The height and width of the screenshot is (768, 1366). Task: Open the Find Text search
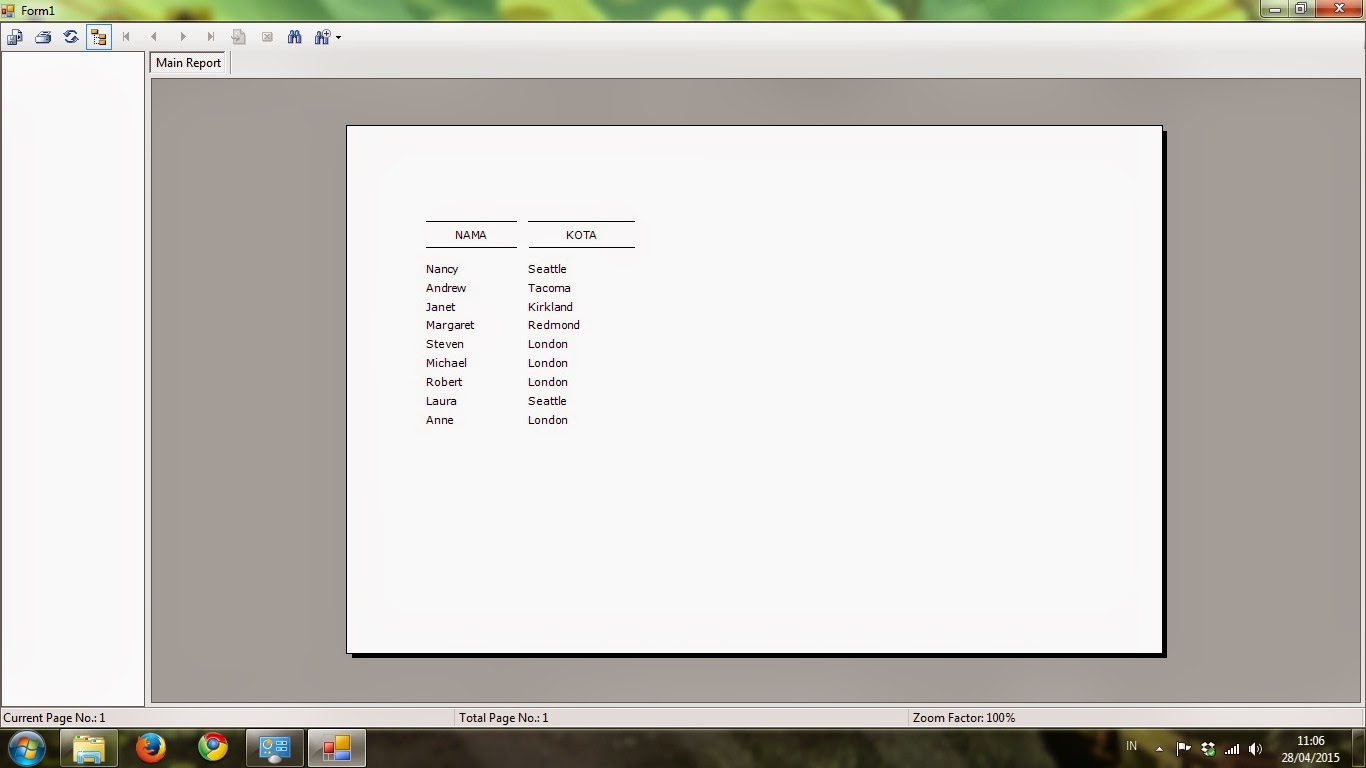pyautogui.click(x=295, y=37)
